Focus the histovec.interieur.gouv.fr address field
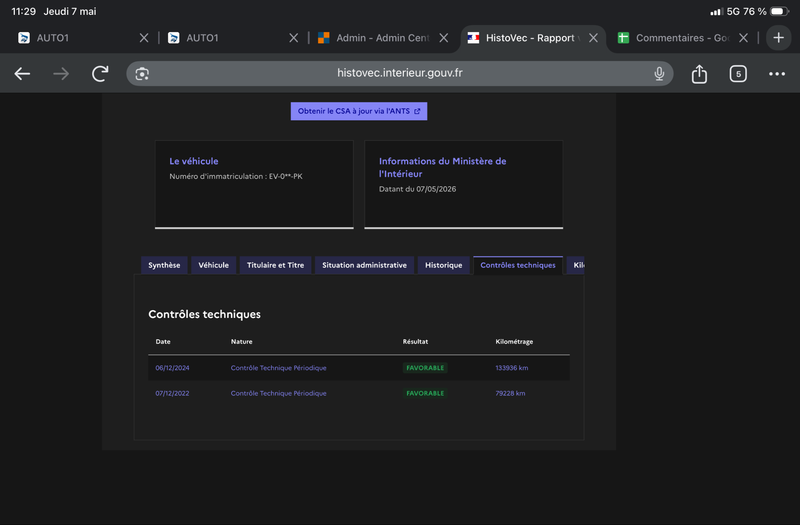 [399, 73]
